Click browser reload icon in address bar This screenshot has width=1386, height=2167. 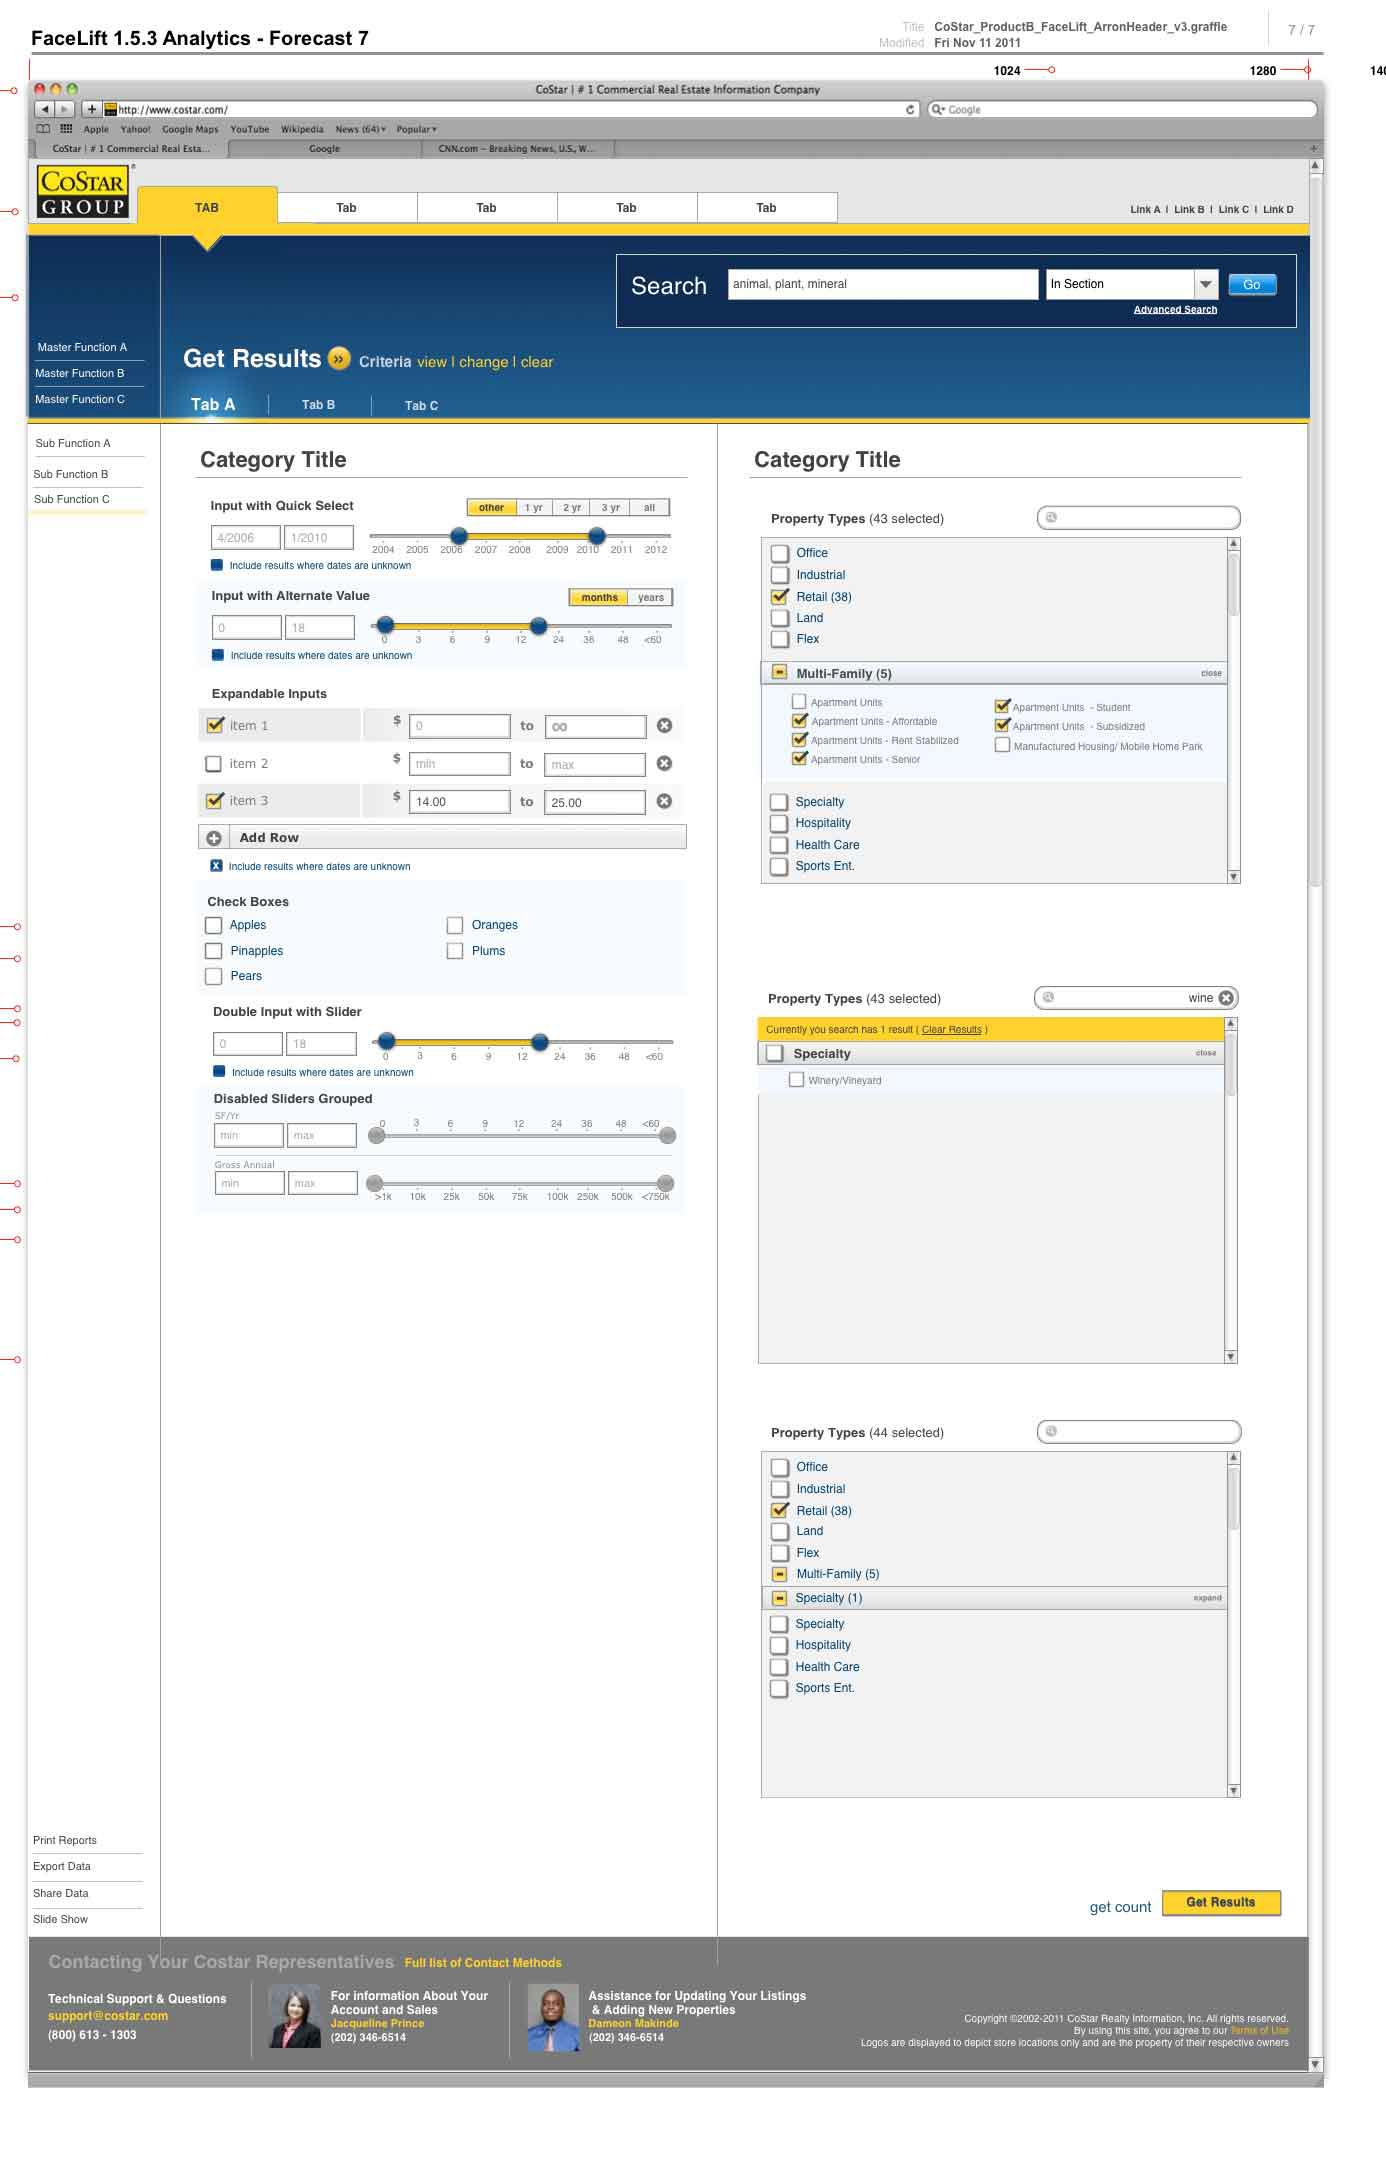(910, 110)
